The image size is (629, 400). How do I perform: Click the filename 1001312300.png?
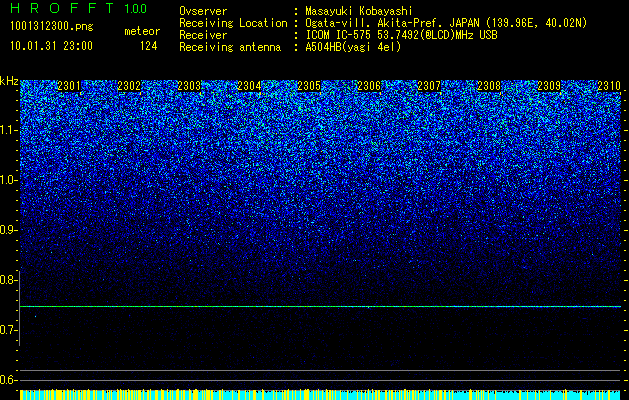[x=52, y=27]
